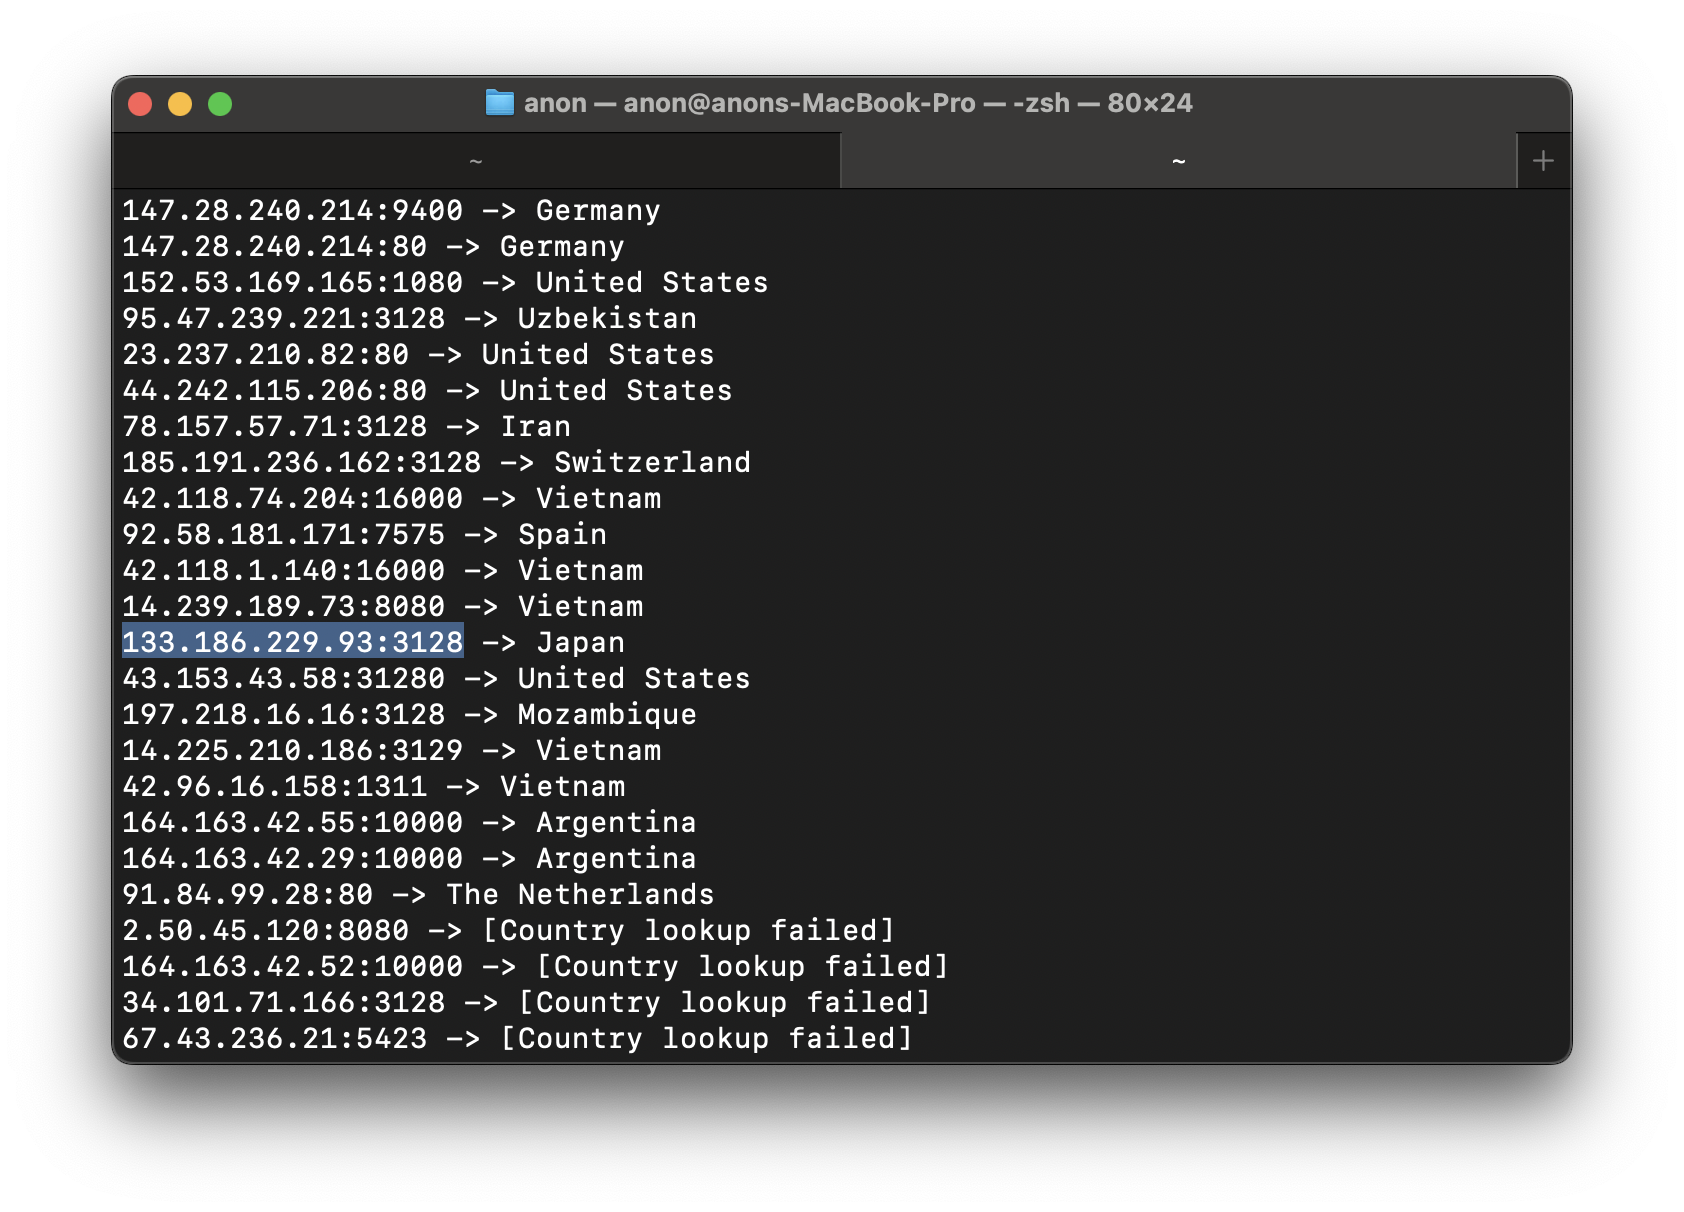Click the address 67.43.236.21:5423

[x=275, y=1038]
